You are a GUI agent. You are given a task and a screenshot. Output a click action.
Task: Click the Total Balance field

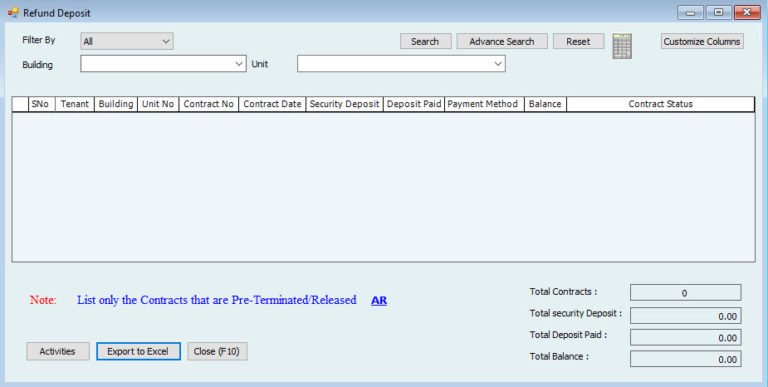click(x=685, y=359)
